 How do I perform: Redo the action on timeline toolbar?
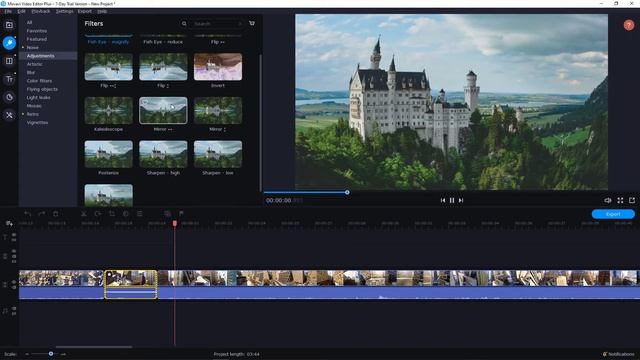[41, 213]
